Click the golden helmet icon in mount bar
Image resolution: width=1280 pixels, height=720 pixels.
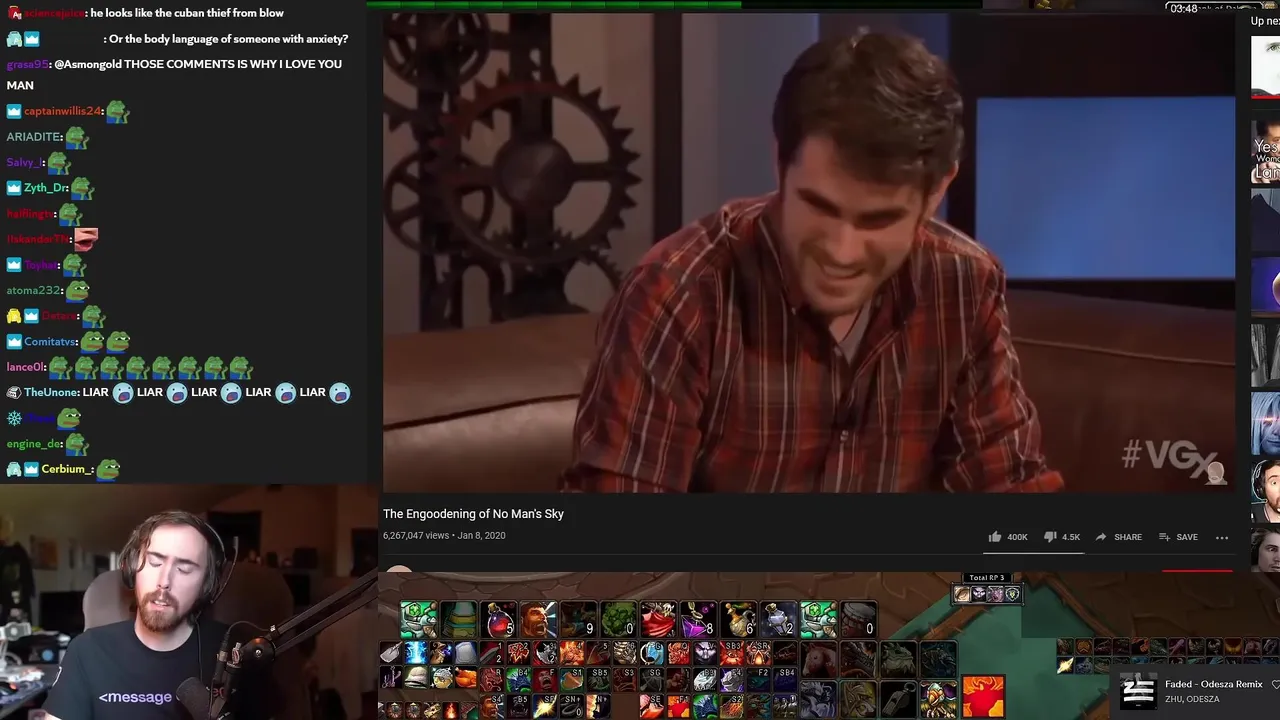click(x=859, y=699)
